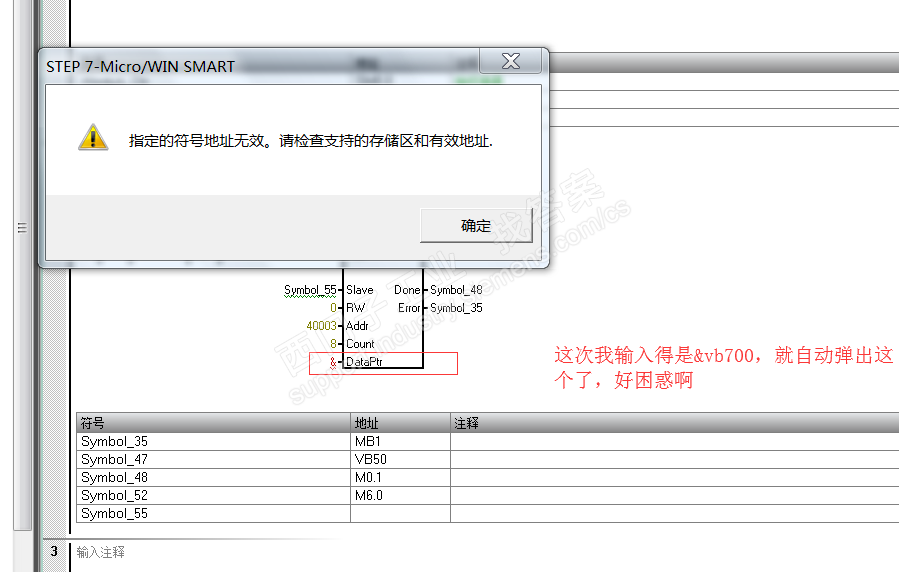Image resolution: width=899 pixels, height=572 pixels.
Task: Click the yellow warning icon
Action: 93,138
